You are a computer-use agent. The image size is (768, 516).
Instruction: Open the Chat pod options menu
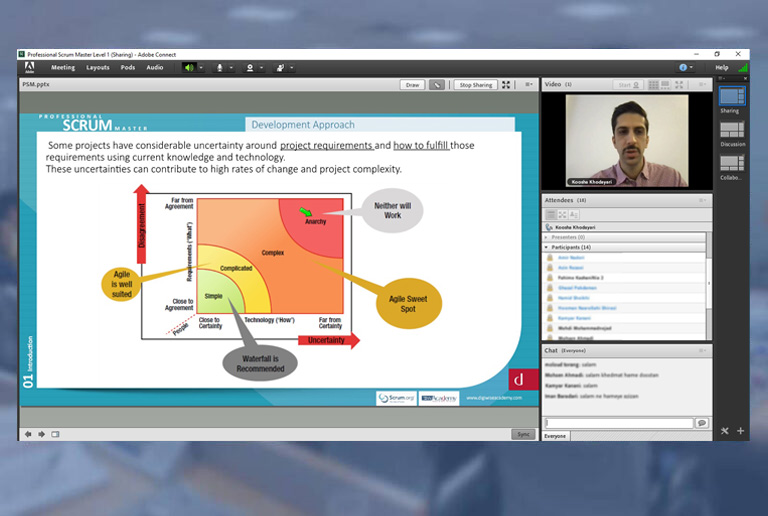(702, 350)
